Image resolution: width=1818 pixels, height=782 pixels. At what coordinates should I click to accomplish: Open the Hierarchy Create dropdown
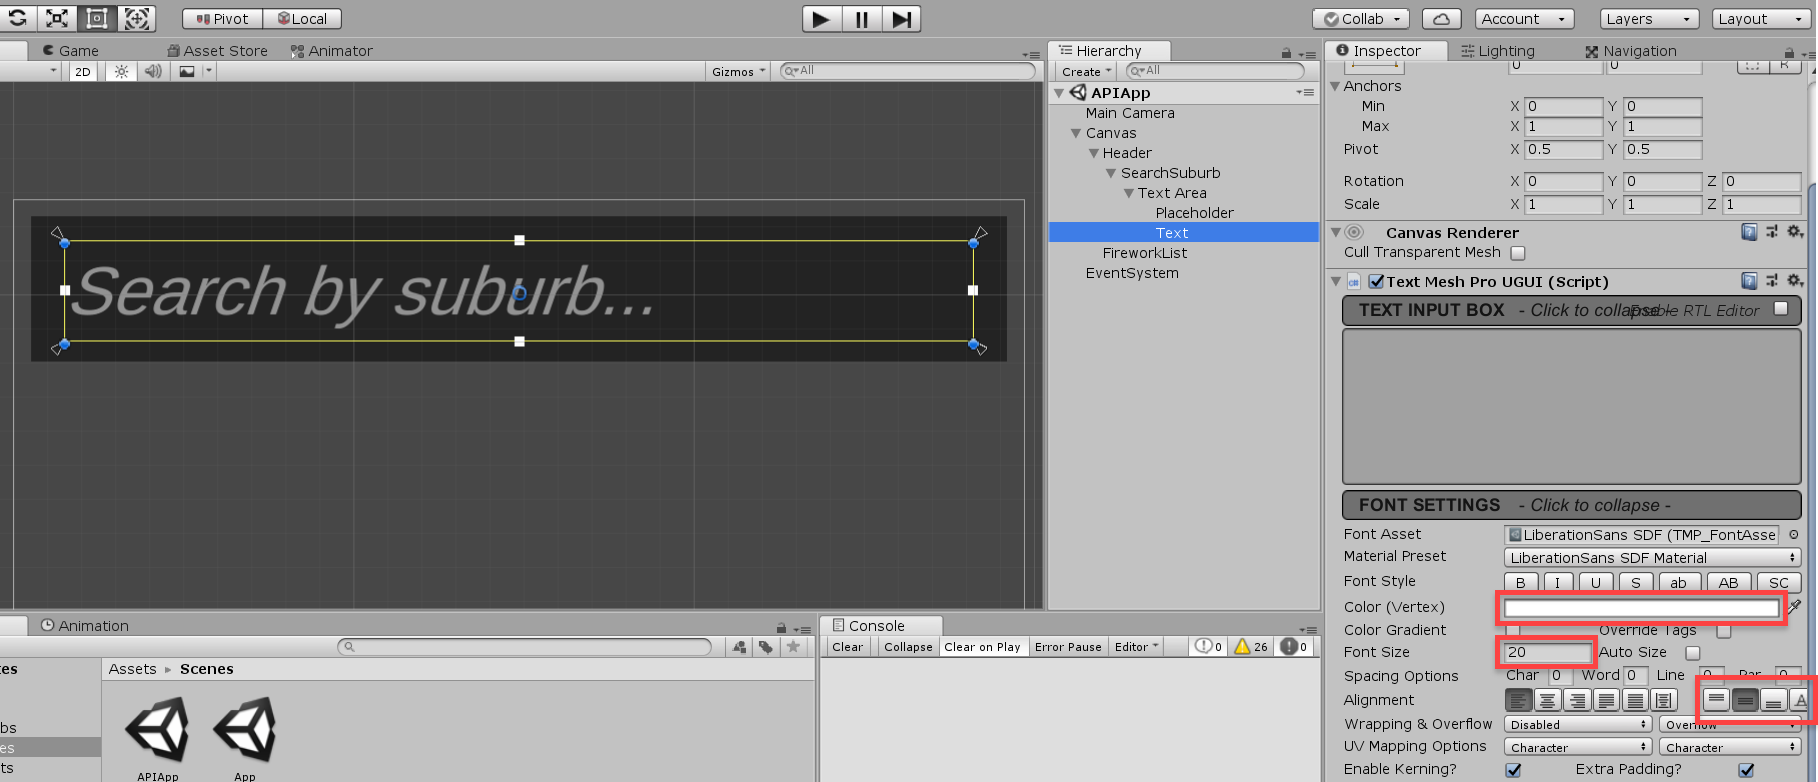click(x=1086, y=71)
